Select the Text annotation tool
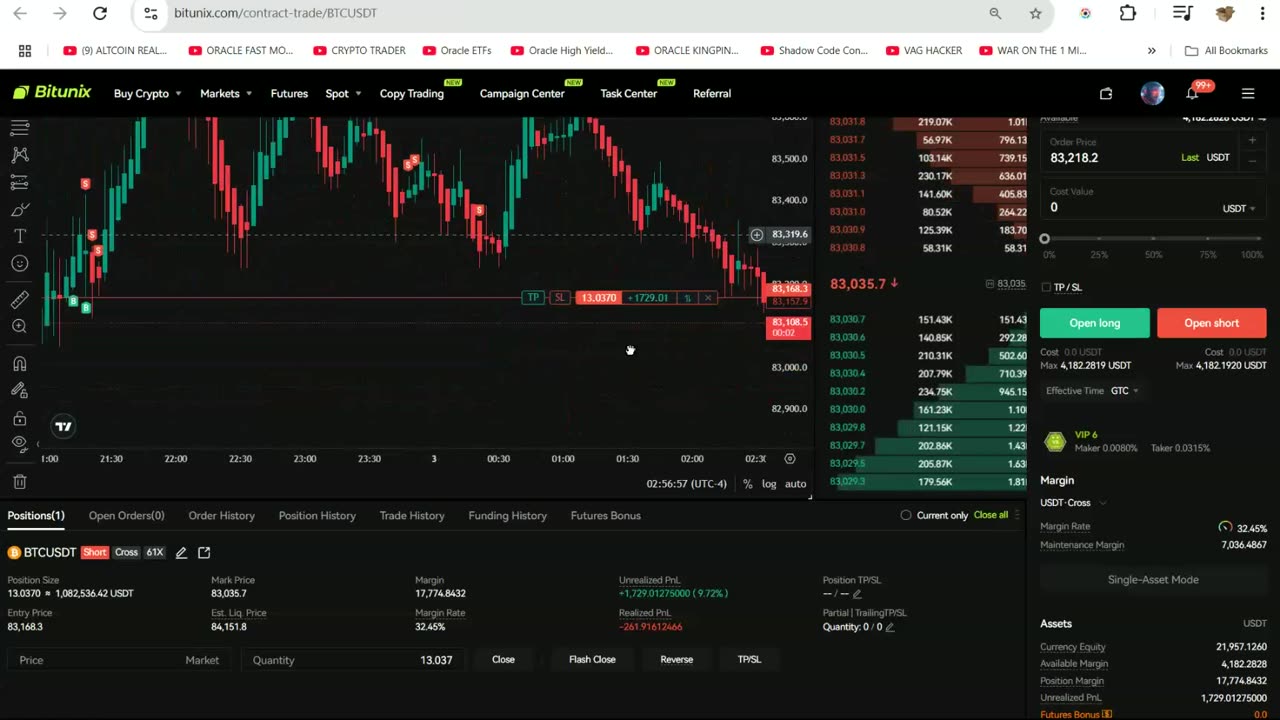The width and height of the screenshot is (1280, 720). [19, 236]
